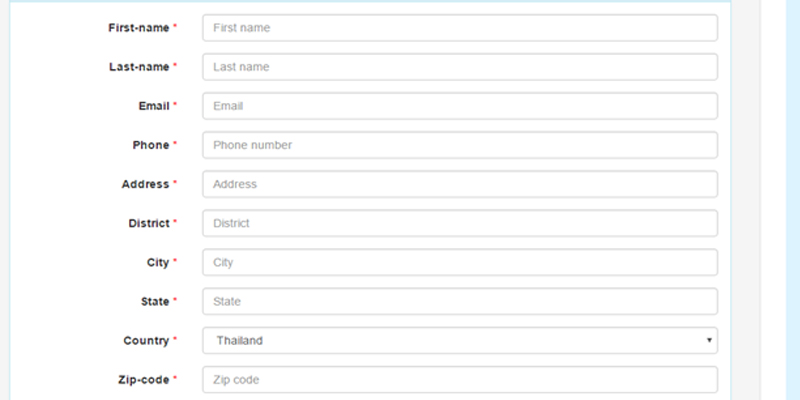Click the Country label text
800x400 pixels.
pos(146,341)
